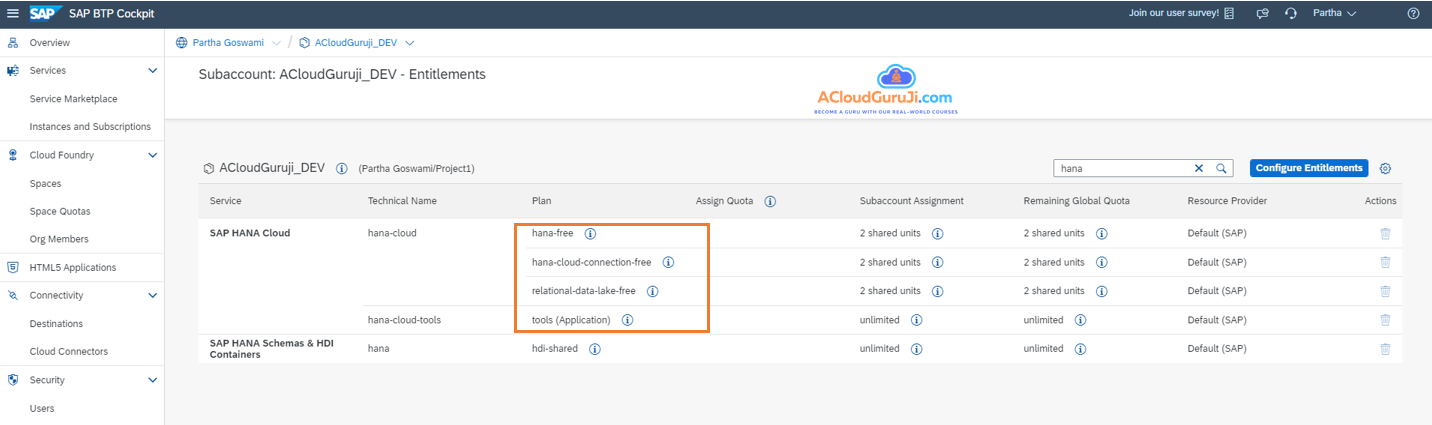
Task: Open the support headset icon
Action: (x=1290, y=13)
